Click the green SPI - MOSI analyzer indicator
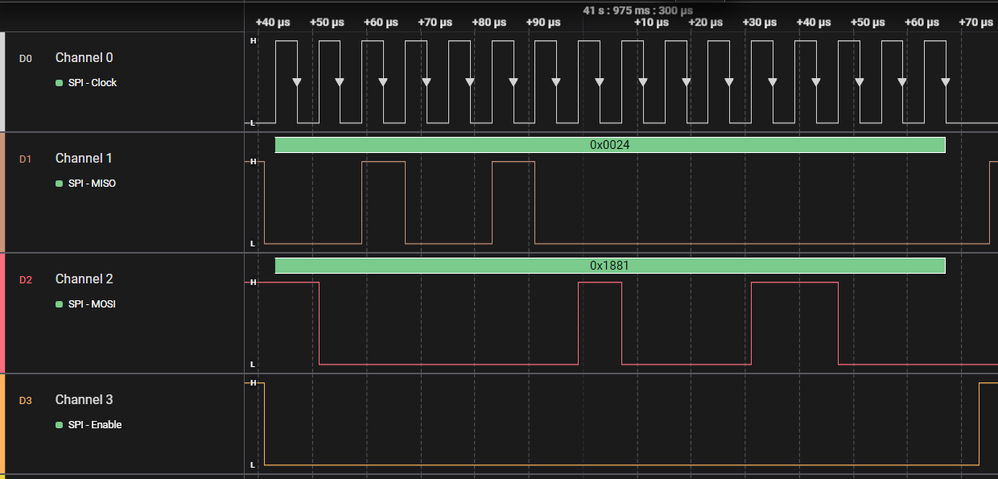The image size is (998, 479). click(x=59, y=304)
